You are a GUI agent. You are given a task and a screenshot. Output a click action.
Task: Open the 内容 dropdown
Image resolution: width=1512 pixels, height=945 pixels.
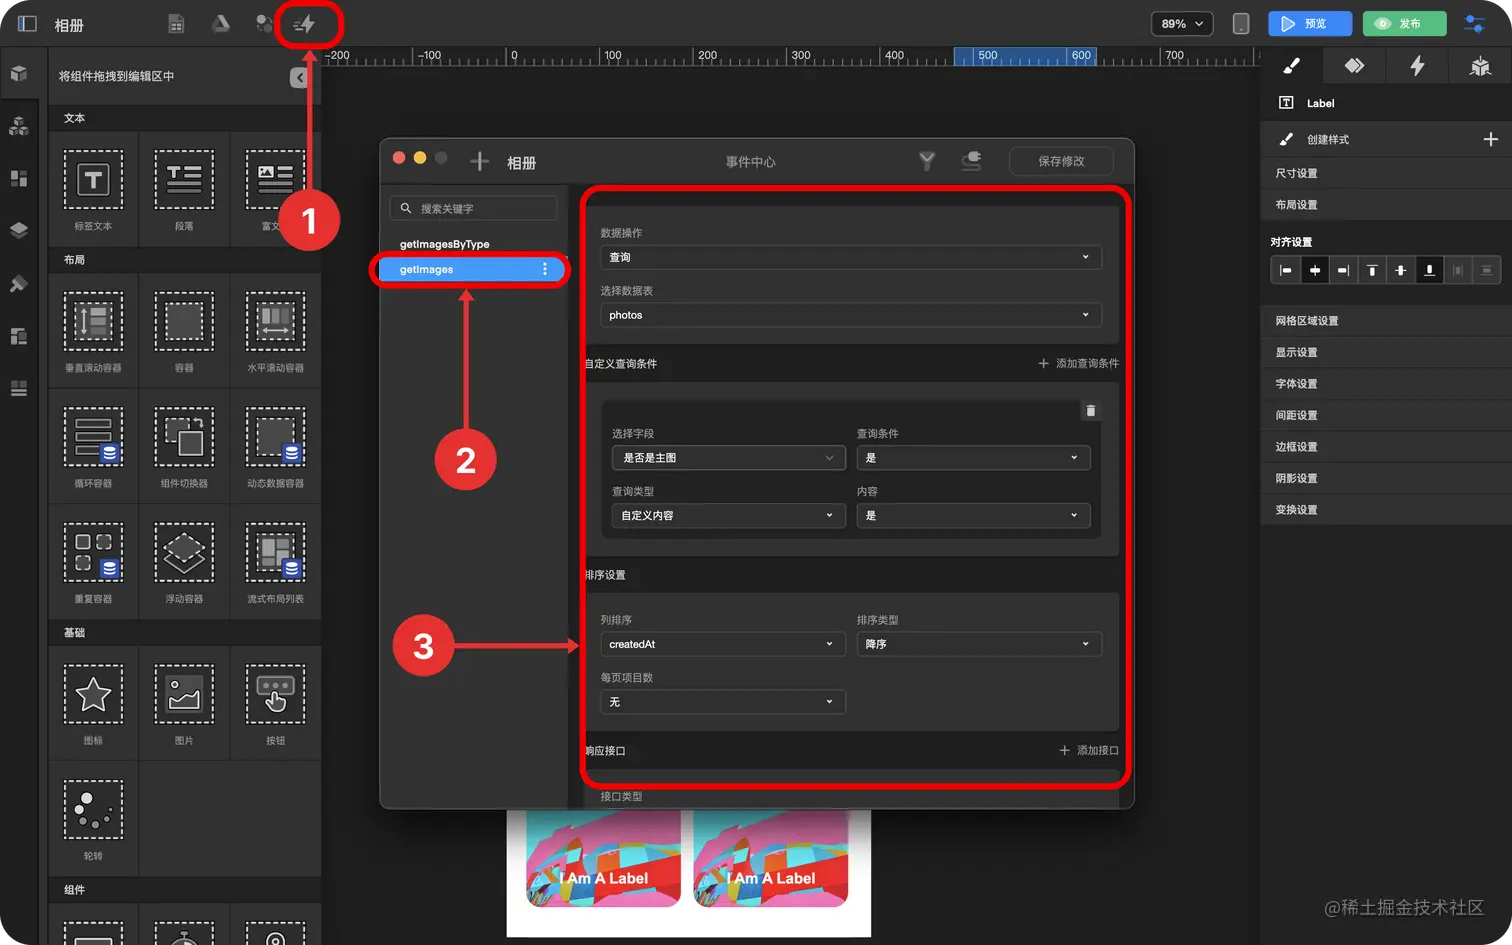[973, 516]
